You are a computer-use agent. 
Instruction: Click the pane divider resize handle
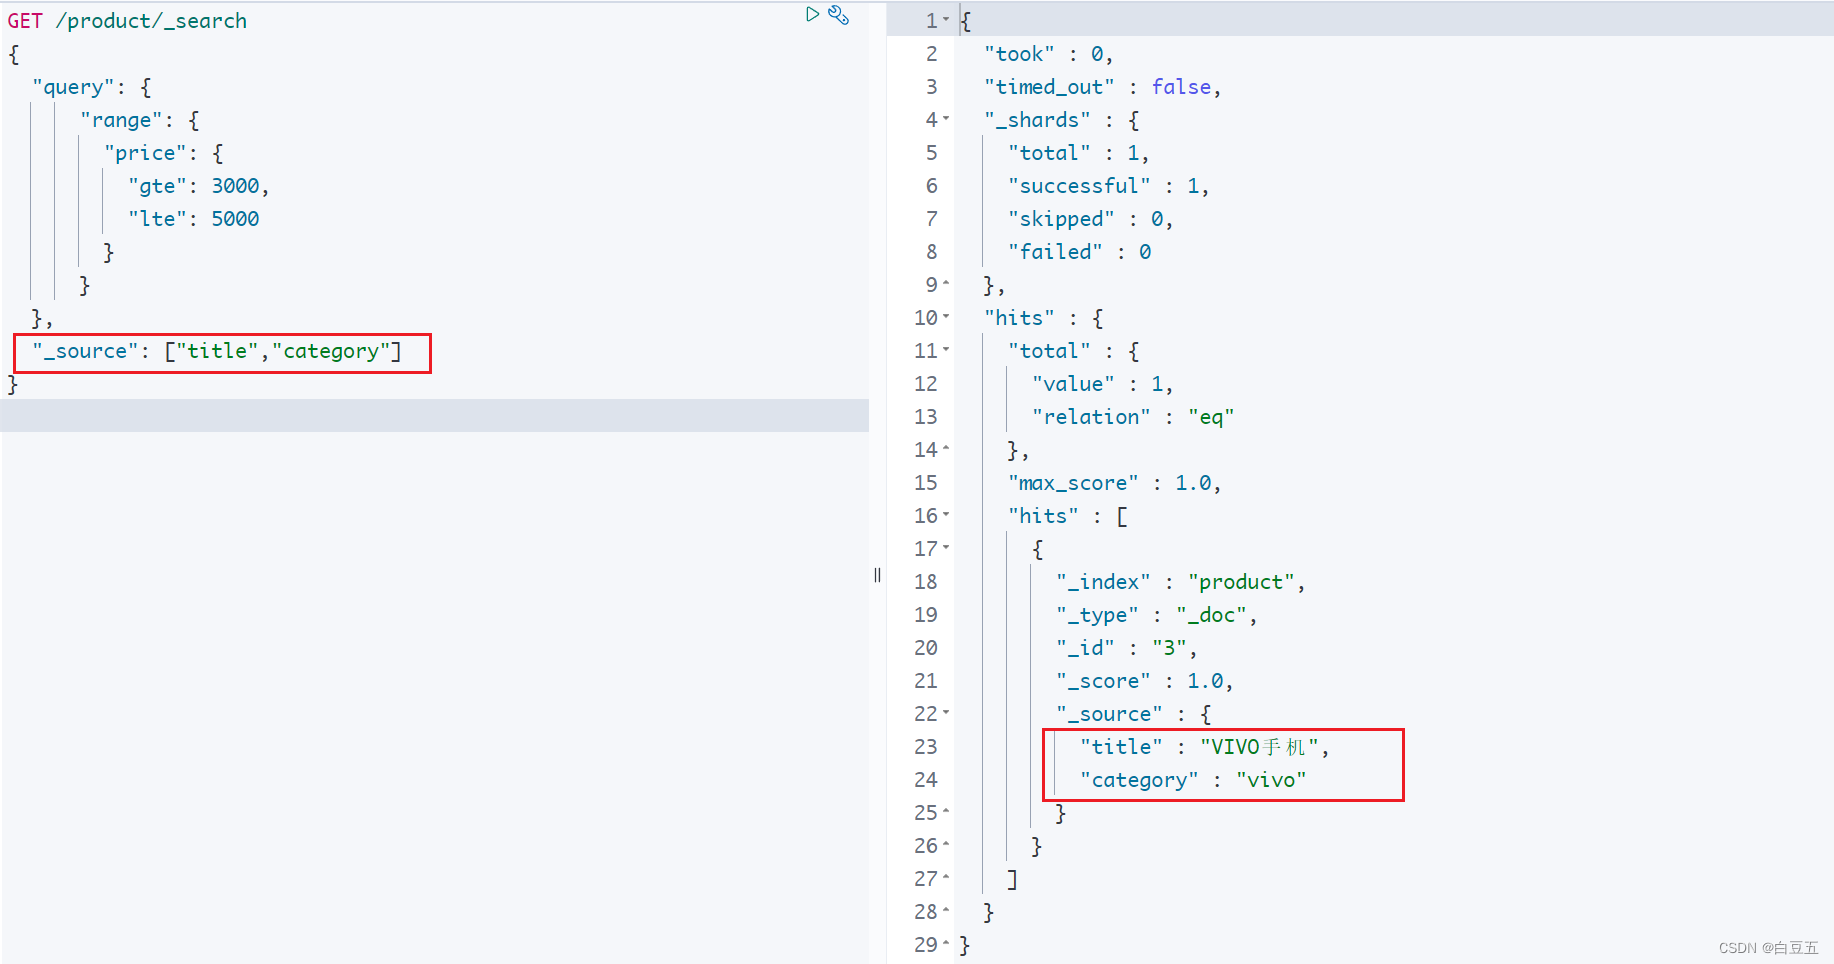pyautogui.click(x=877, y=575)
